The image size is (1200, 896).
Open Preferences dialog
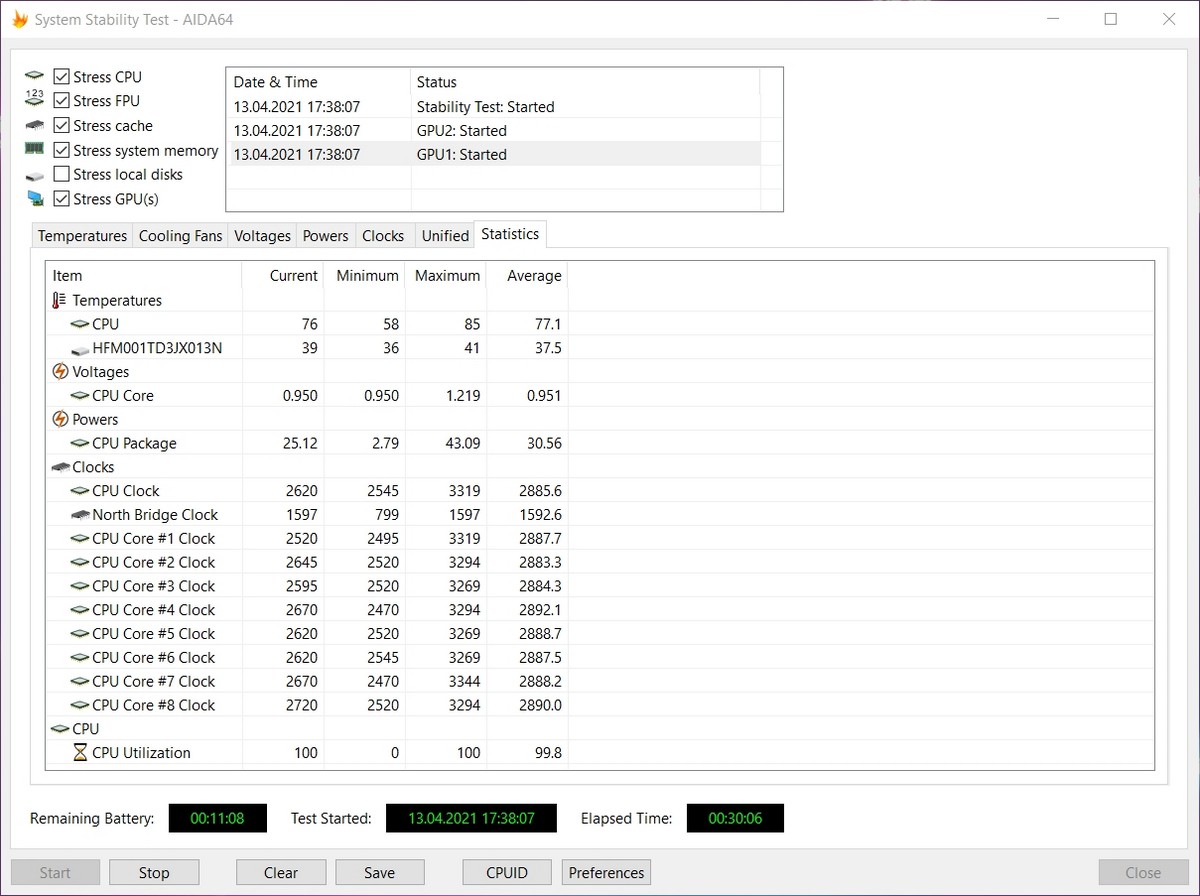[x=606, y=873]
